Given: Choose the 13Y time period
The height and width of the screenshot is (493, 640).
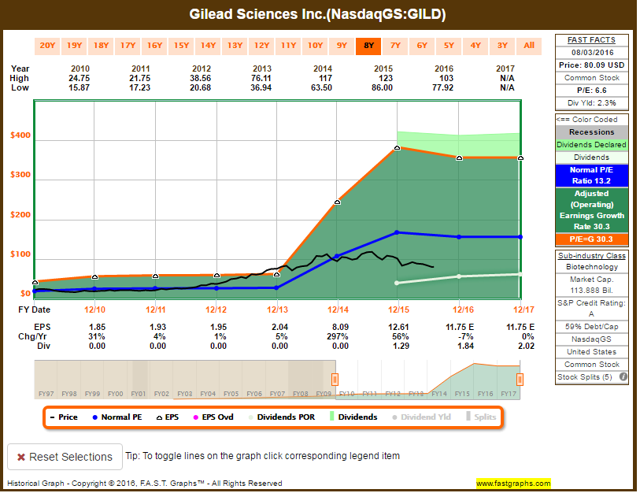Looking at the screenshot, I should click(235, 46).
